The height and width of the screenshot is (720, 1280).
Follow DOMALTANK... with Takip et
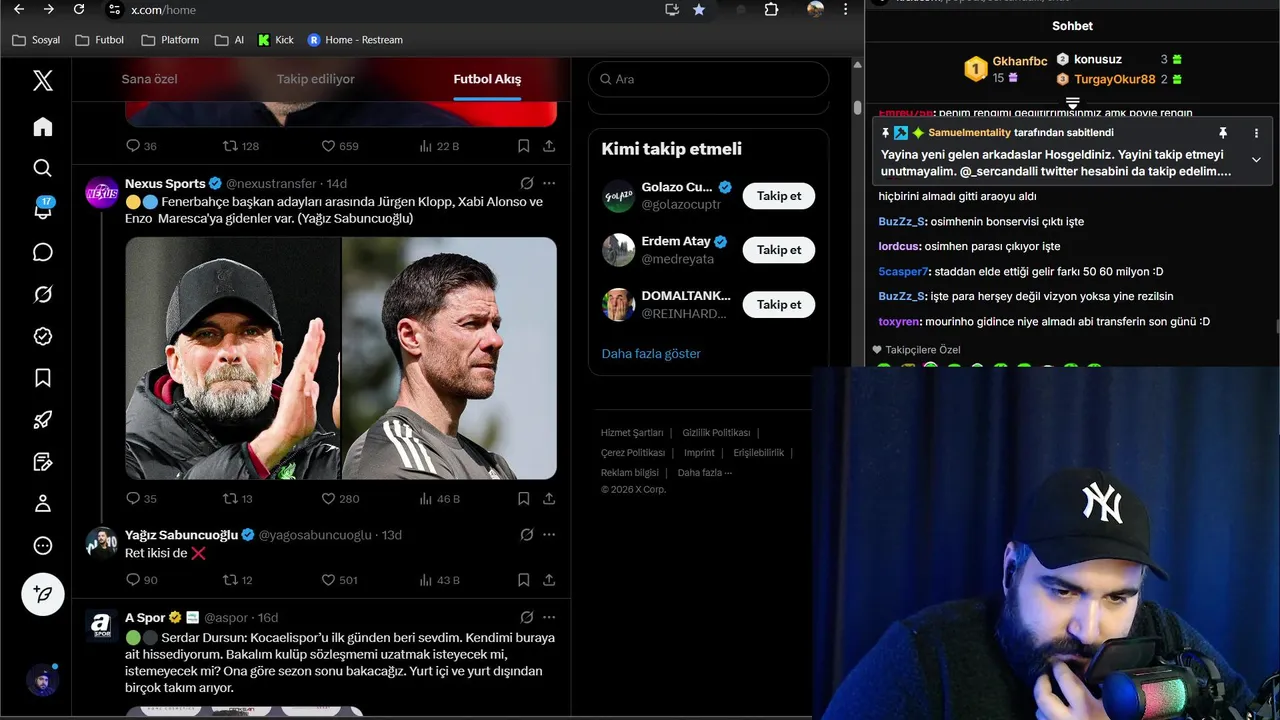[779, 304]
